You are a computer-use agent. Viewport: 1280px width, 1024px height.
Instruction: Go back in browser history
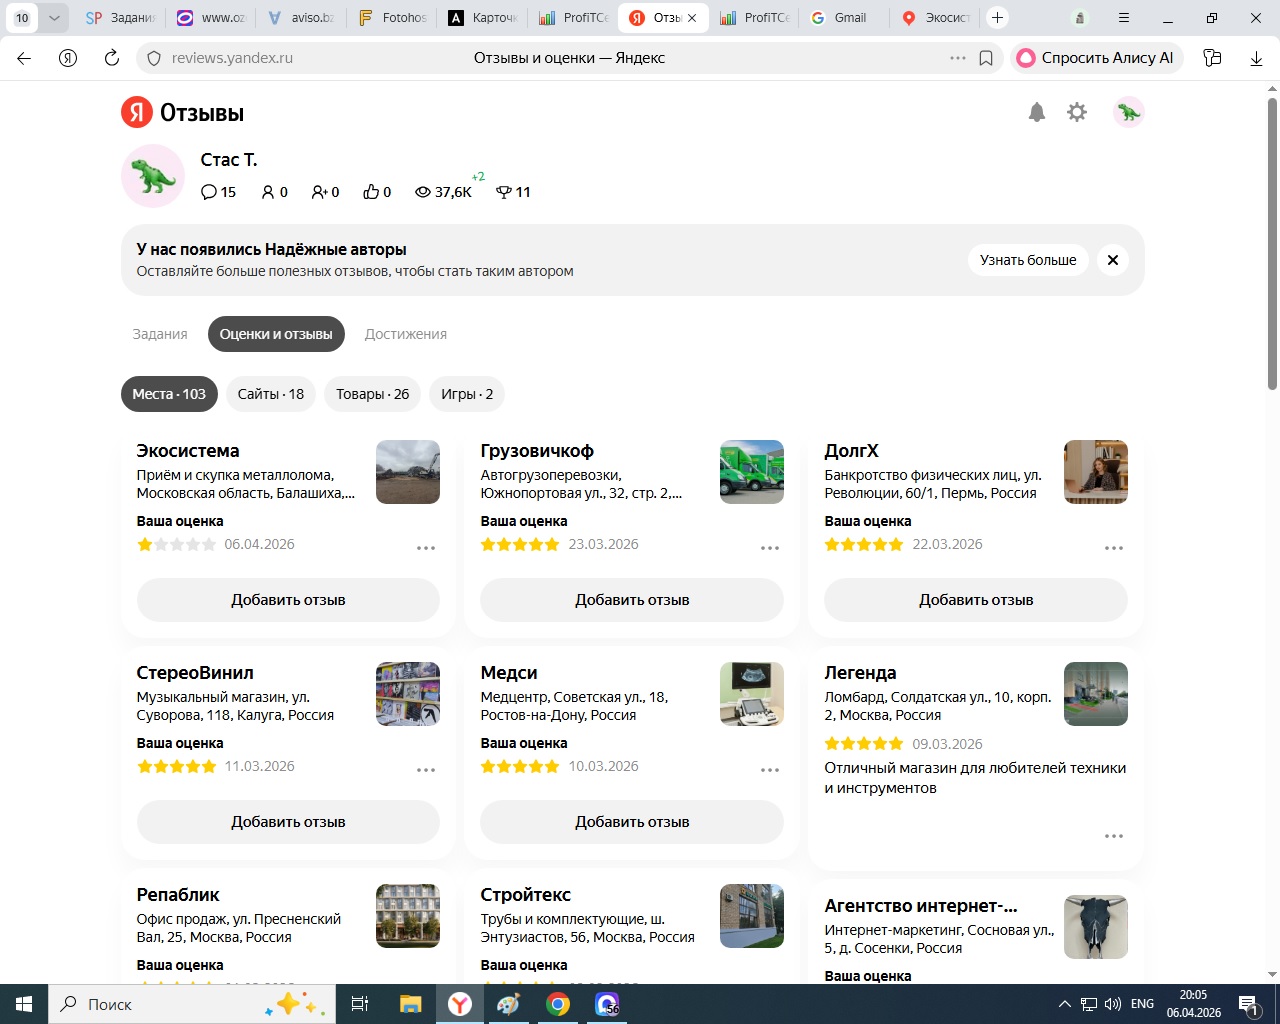coord(24,58)
